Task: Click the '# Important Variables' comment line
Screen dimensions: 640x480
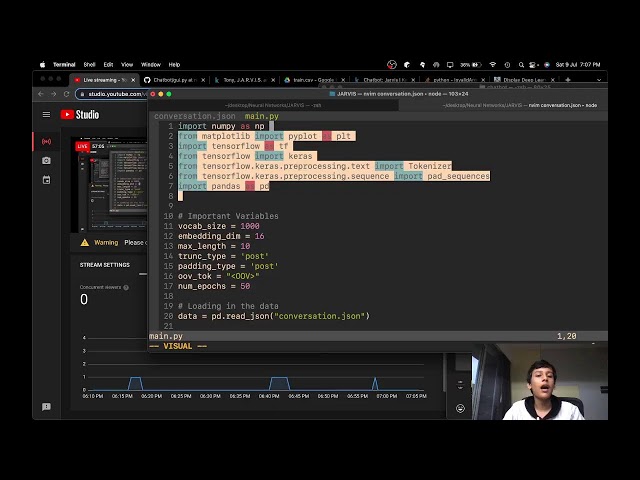Action: [228, 216]
